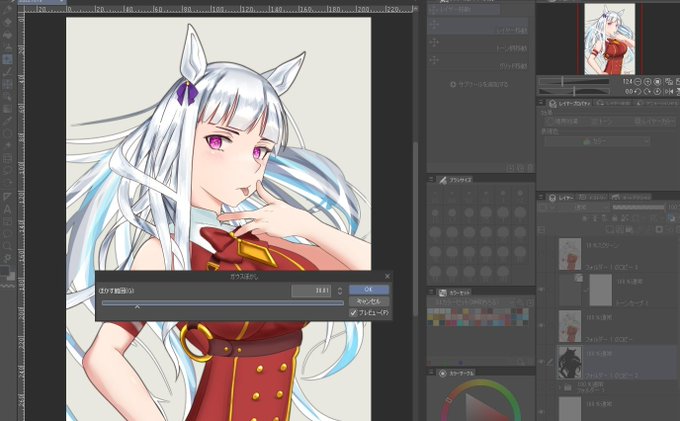Screen dimensions: 680x421
Task: Click the rotate right icon in navigator
Action: coord(647,91)
